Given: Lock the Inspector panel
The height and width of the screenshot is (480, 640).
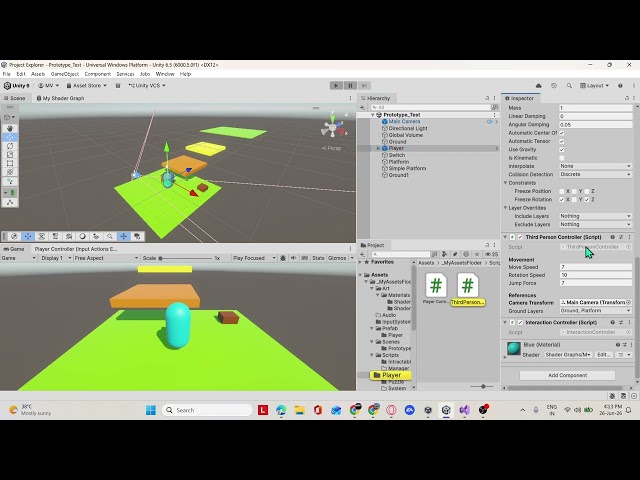Looking at the screenshot, I should coord(627,98).
